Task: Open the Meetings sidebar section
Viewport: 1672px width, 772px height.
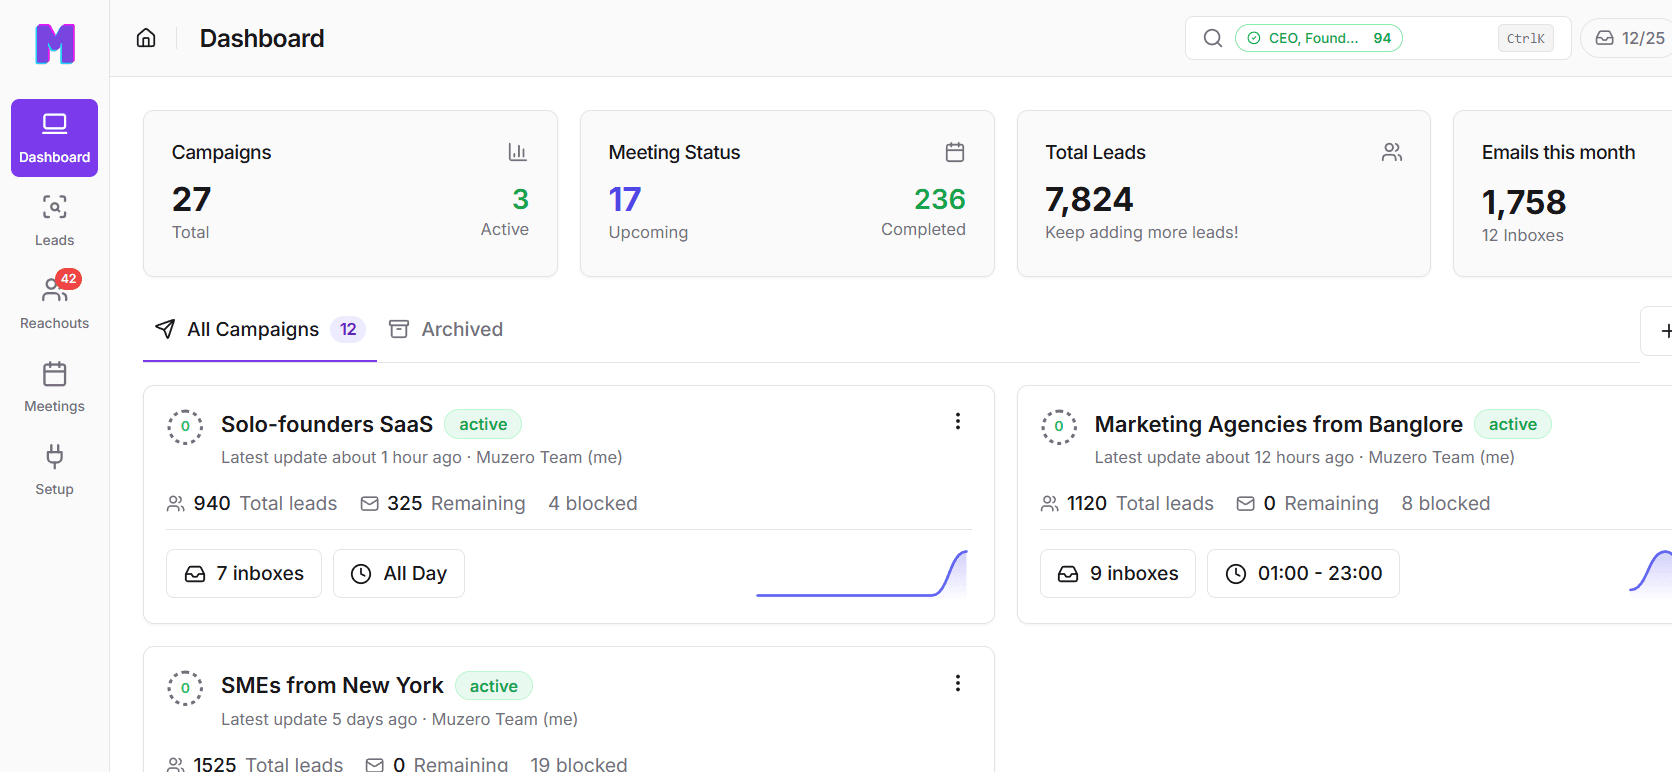Action: [55, 387]
